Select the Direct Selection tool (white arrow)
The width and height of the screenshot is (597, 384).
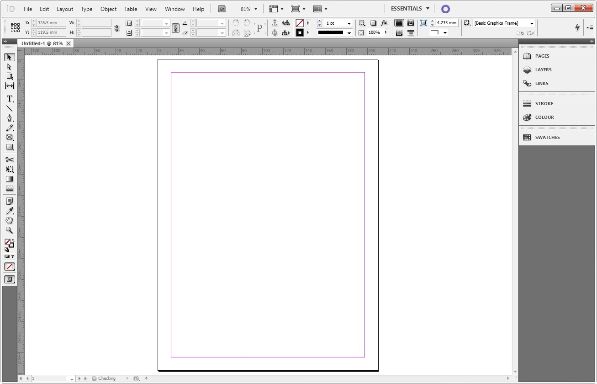point(9,67)
